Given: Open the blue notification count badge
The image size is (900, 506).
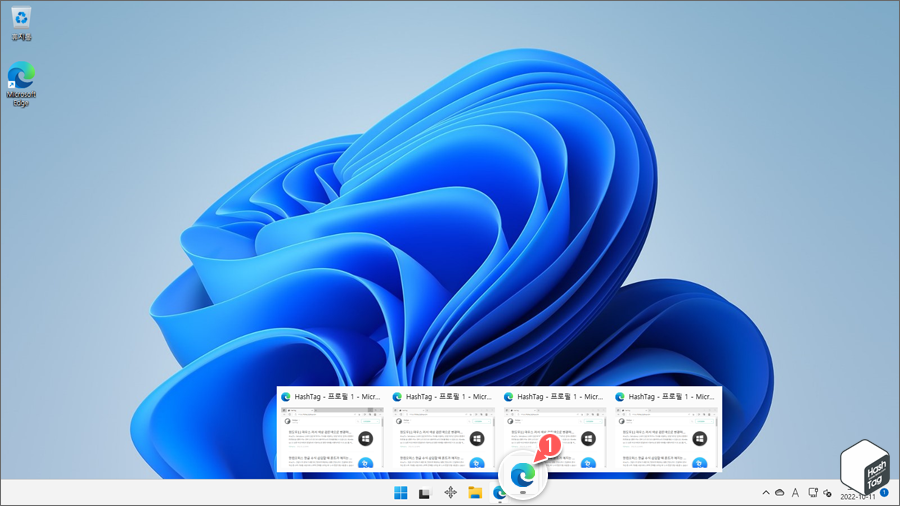Looking at the screenshot, I should [885, 493].
